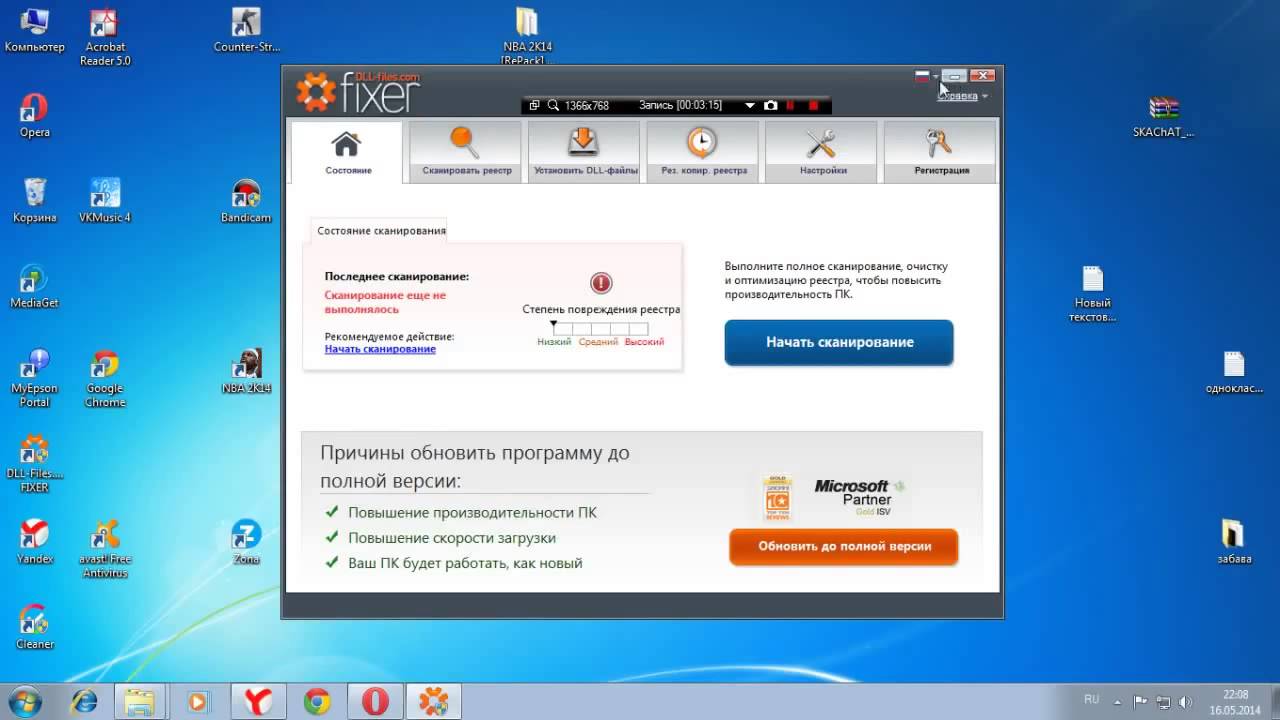Click the Запись [00:03:15] recording timer

pyautogui.click(x=680, y=105)
